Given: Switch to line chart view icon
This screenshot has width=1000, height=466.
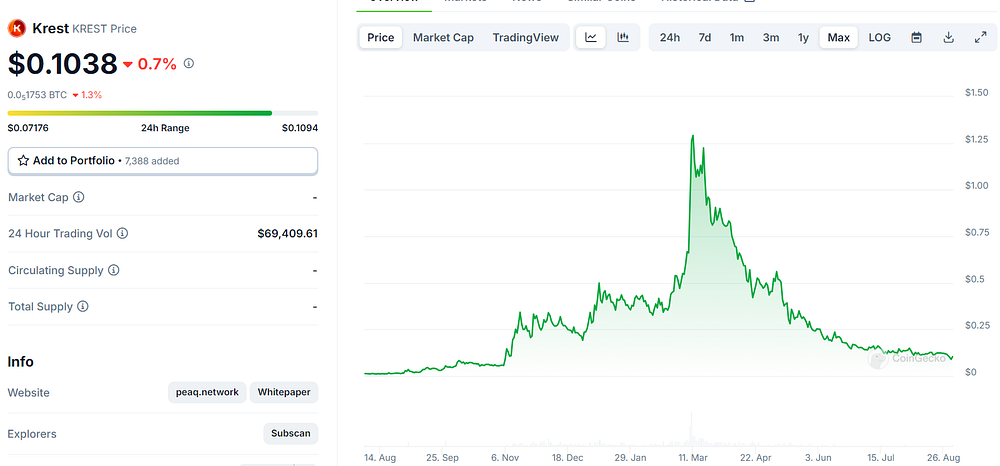Looking at the screenshot, I should 591,38.
